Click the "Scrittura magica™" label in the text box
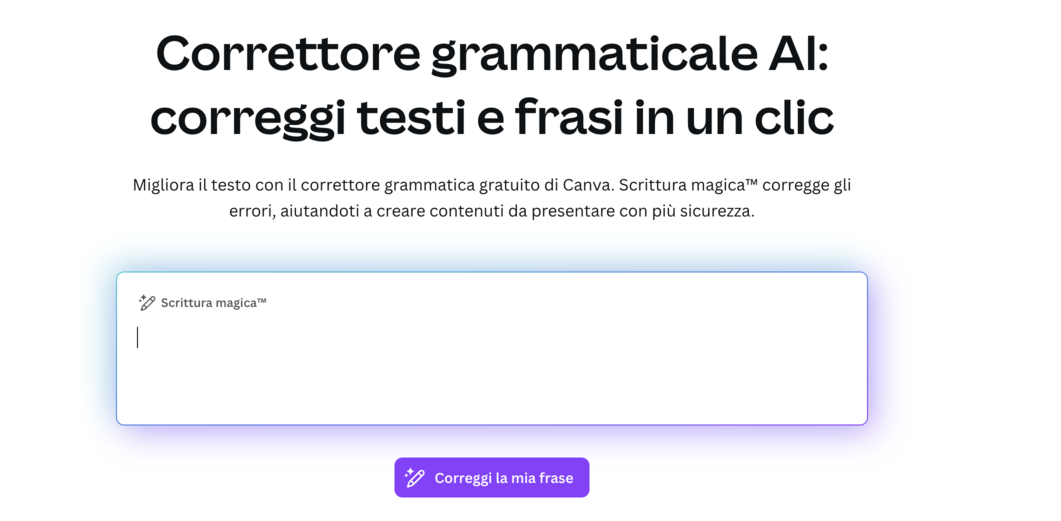This screenshot has width=1061, height=521. tap(213, 302)
